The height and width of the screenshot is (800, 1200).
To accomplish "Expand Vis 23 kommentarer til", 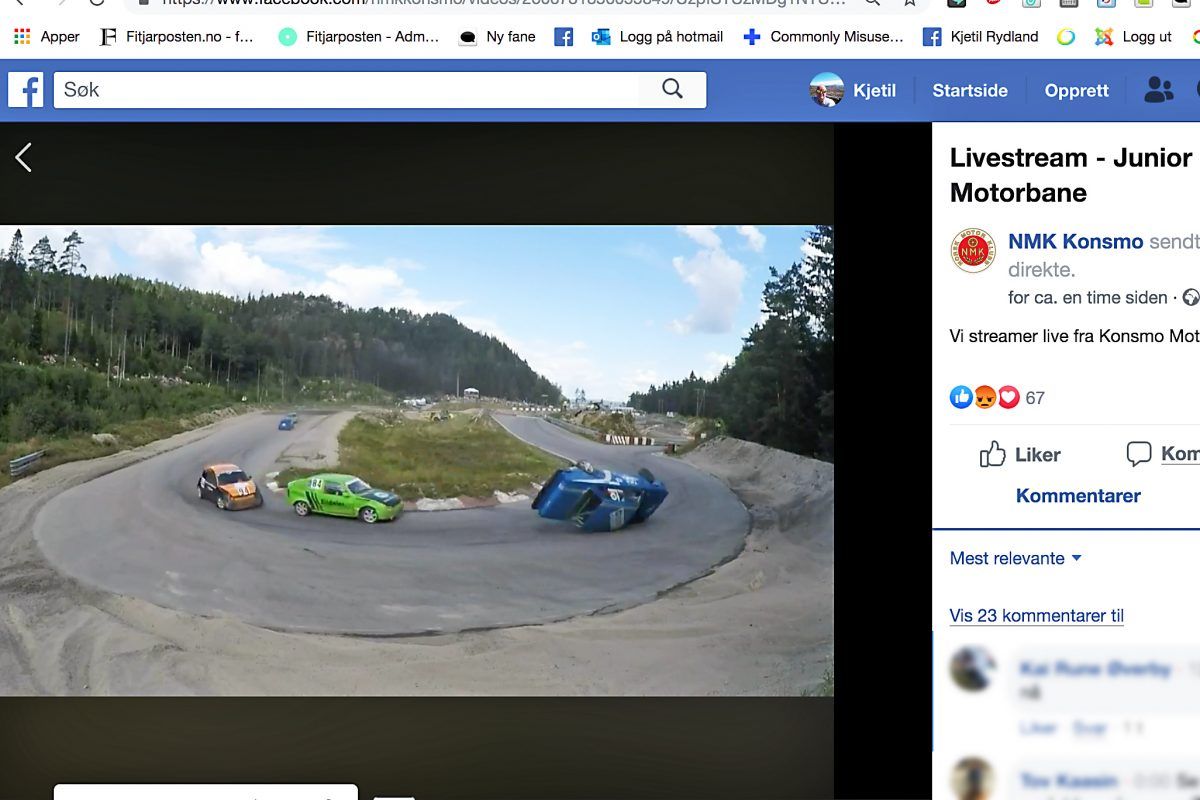I will (1037, 615).
